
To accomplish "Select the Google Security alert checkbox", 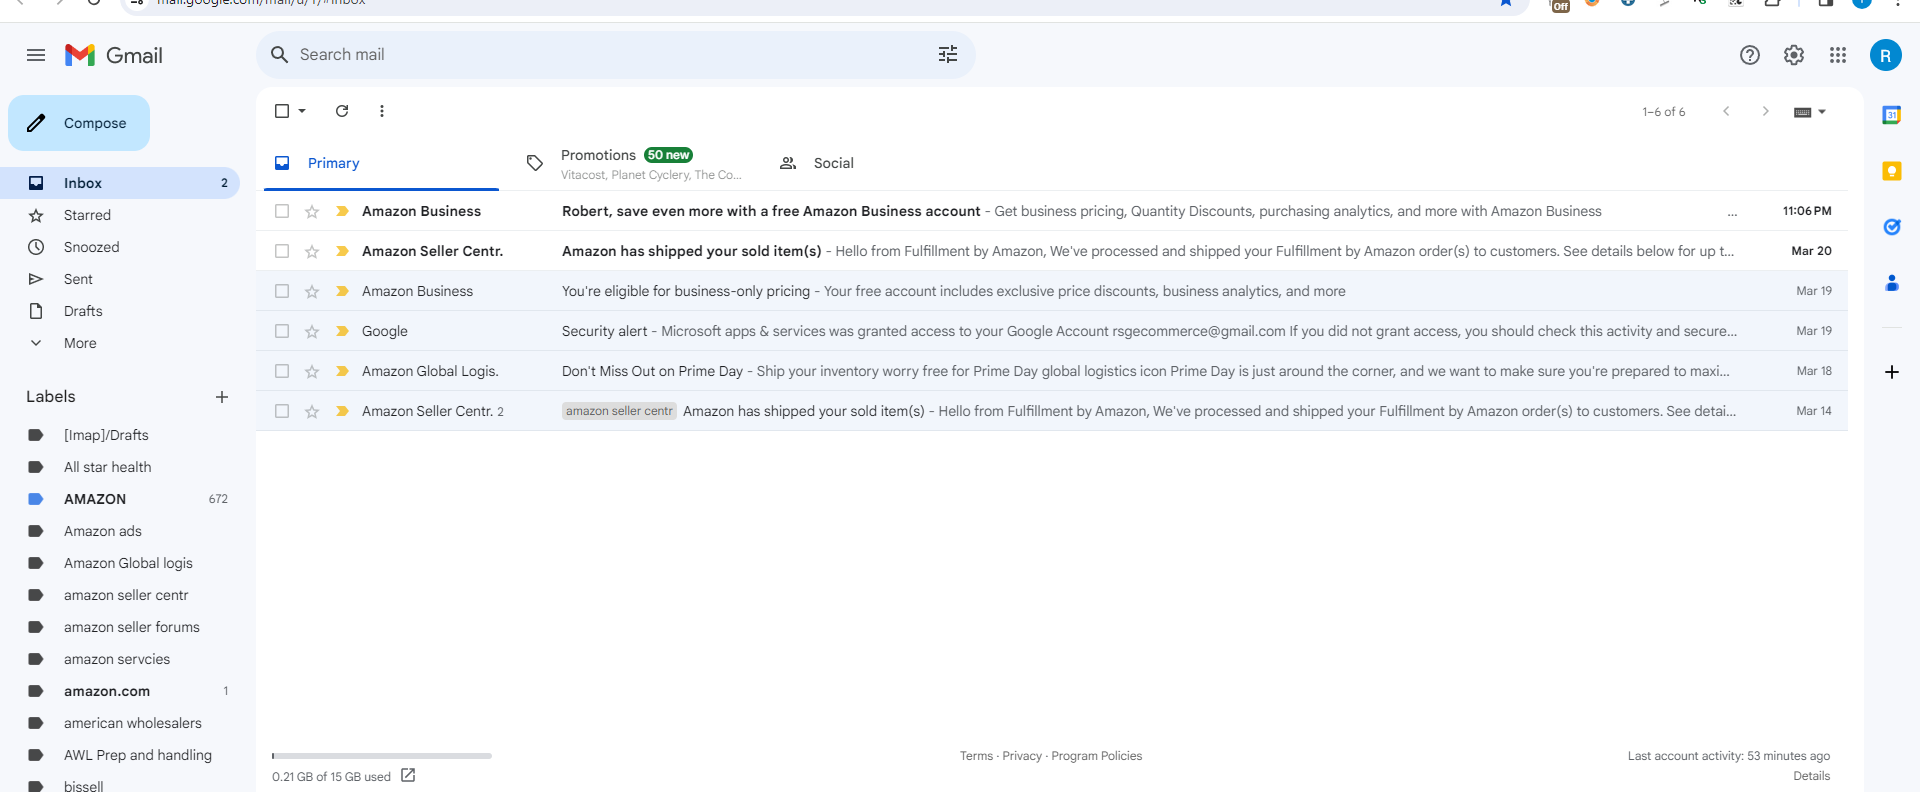I will coord(282,331).
